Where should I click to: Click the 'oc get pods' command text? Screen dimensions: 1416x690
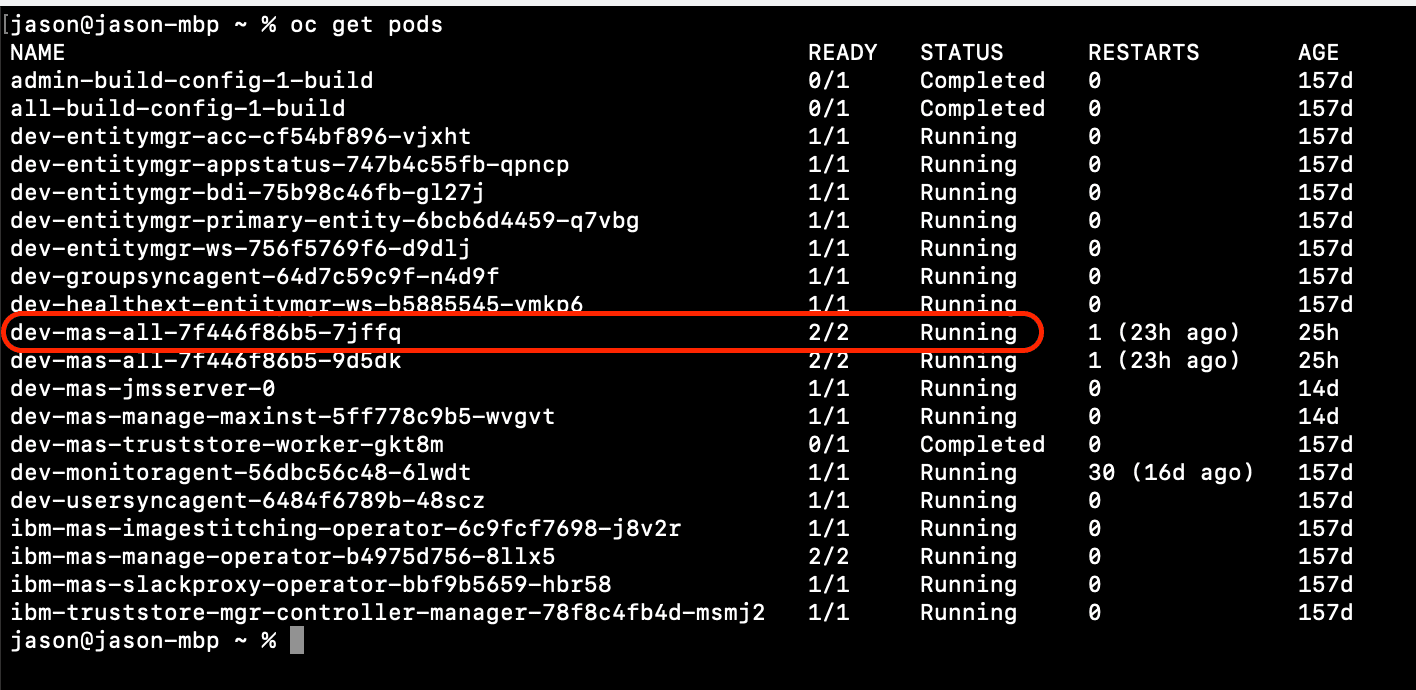367,25
